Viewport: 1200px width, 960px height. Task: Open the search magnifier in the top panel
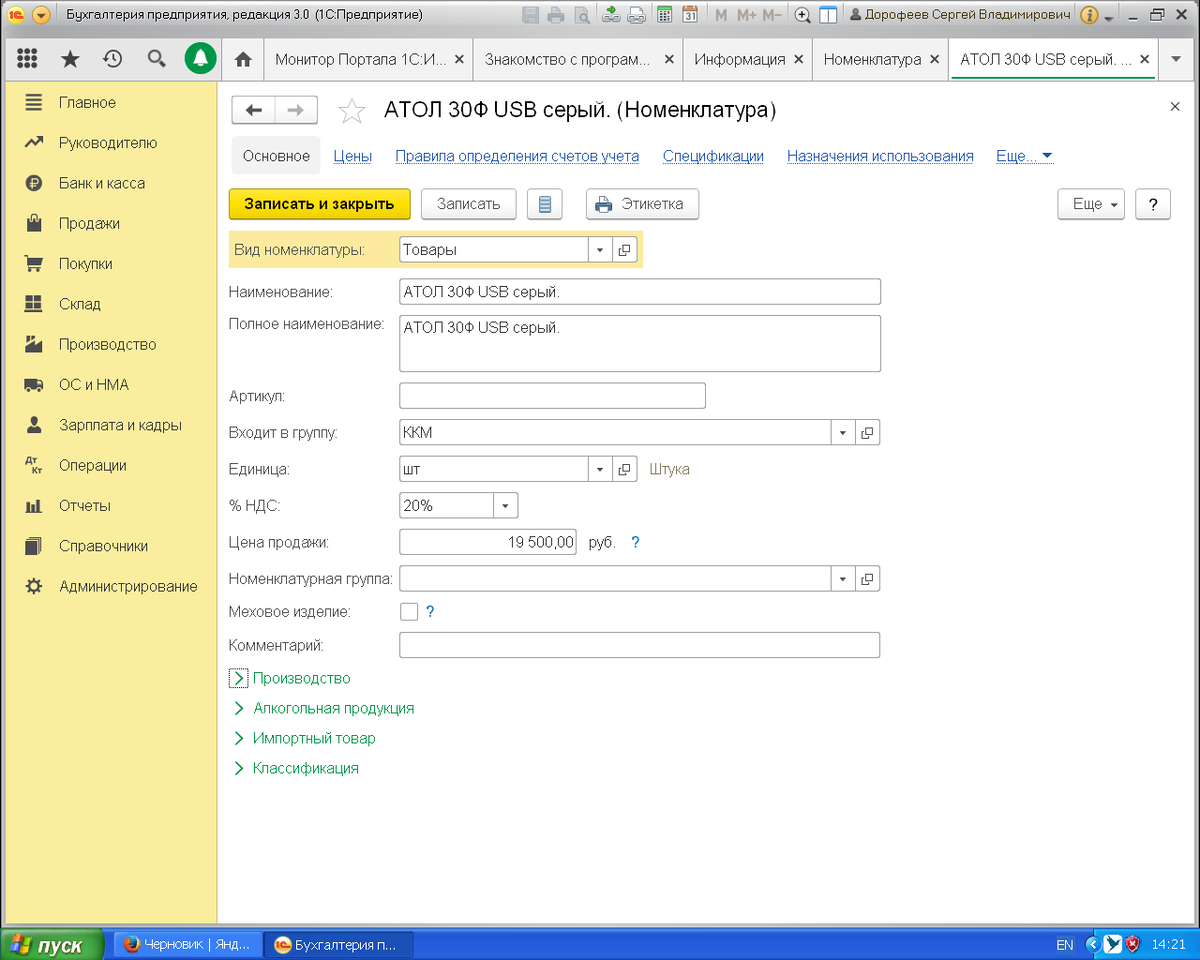[156, 59]
